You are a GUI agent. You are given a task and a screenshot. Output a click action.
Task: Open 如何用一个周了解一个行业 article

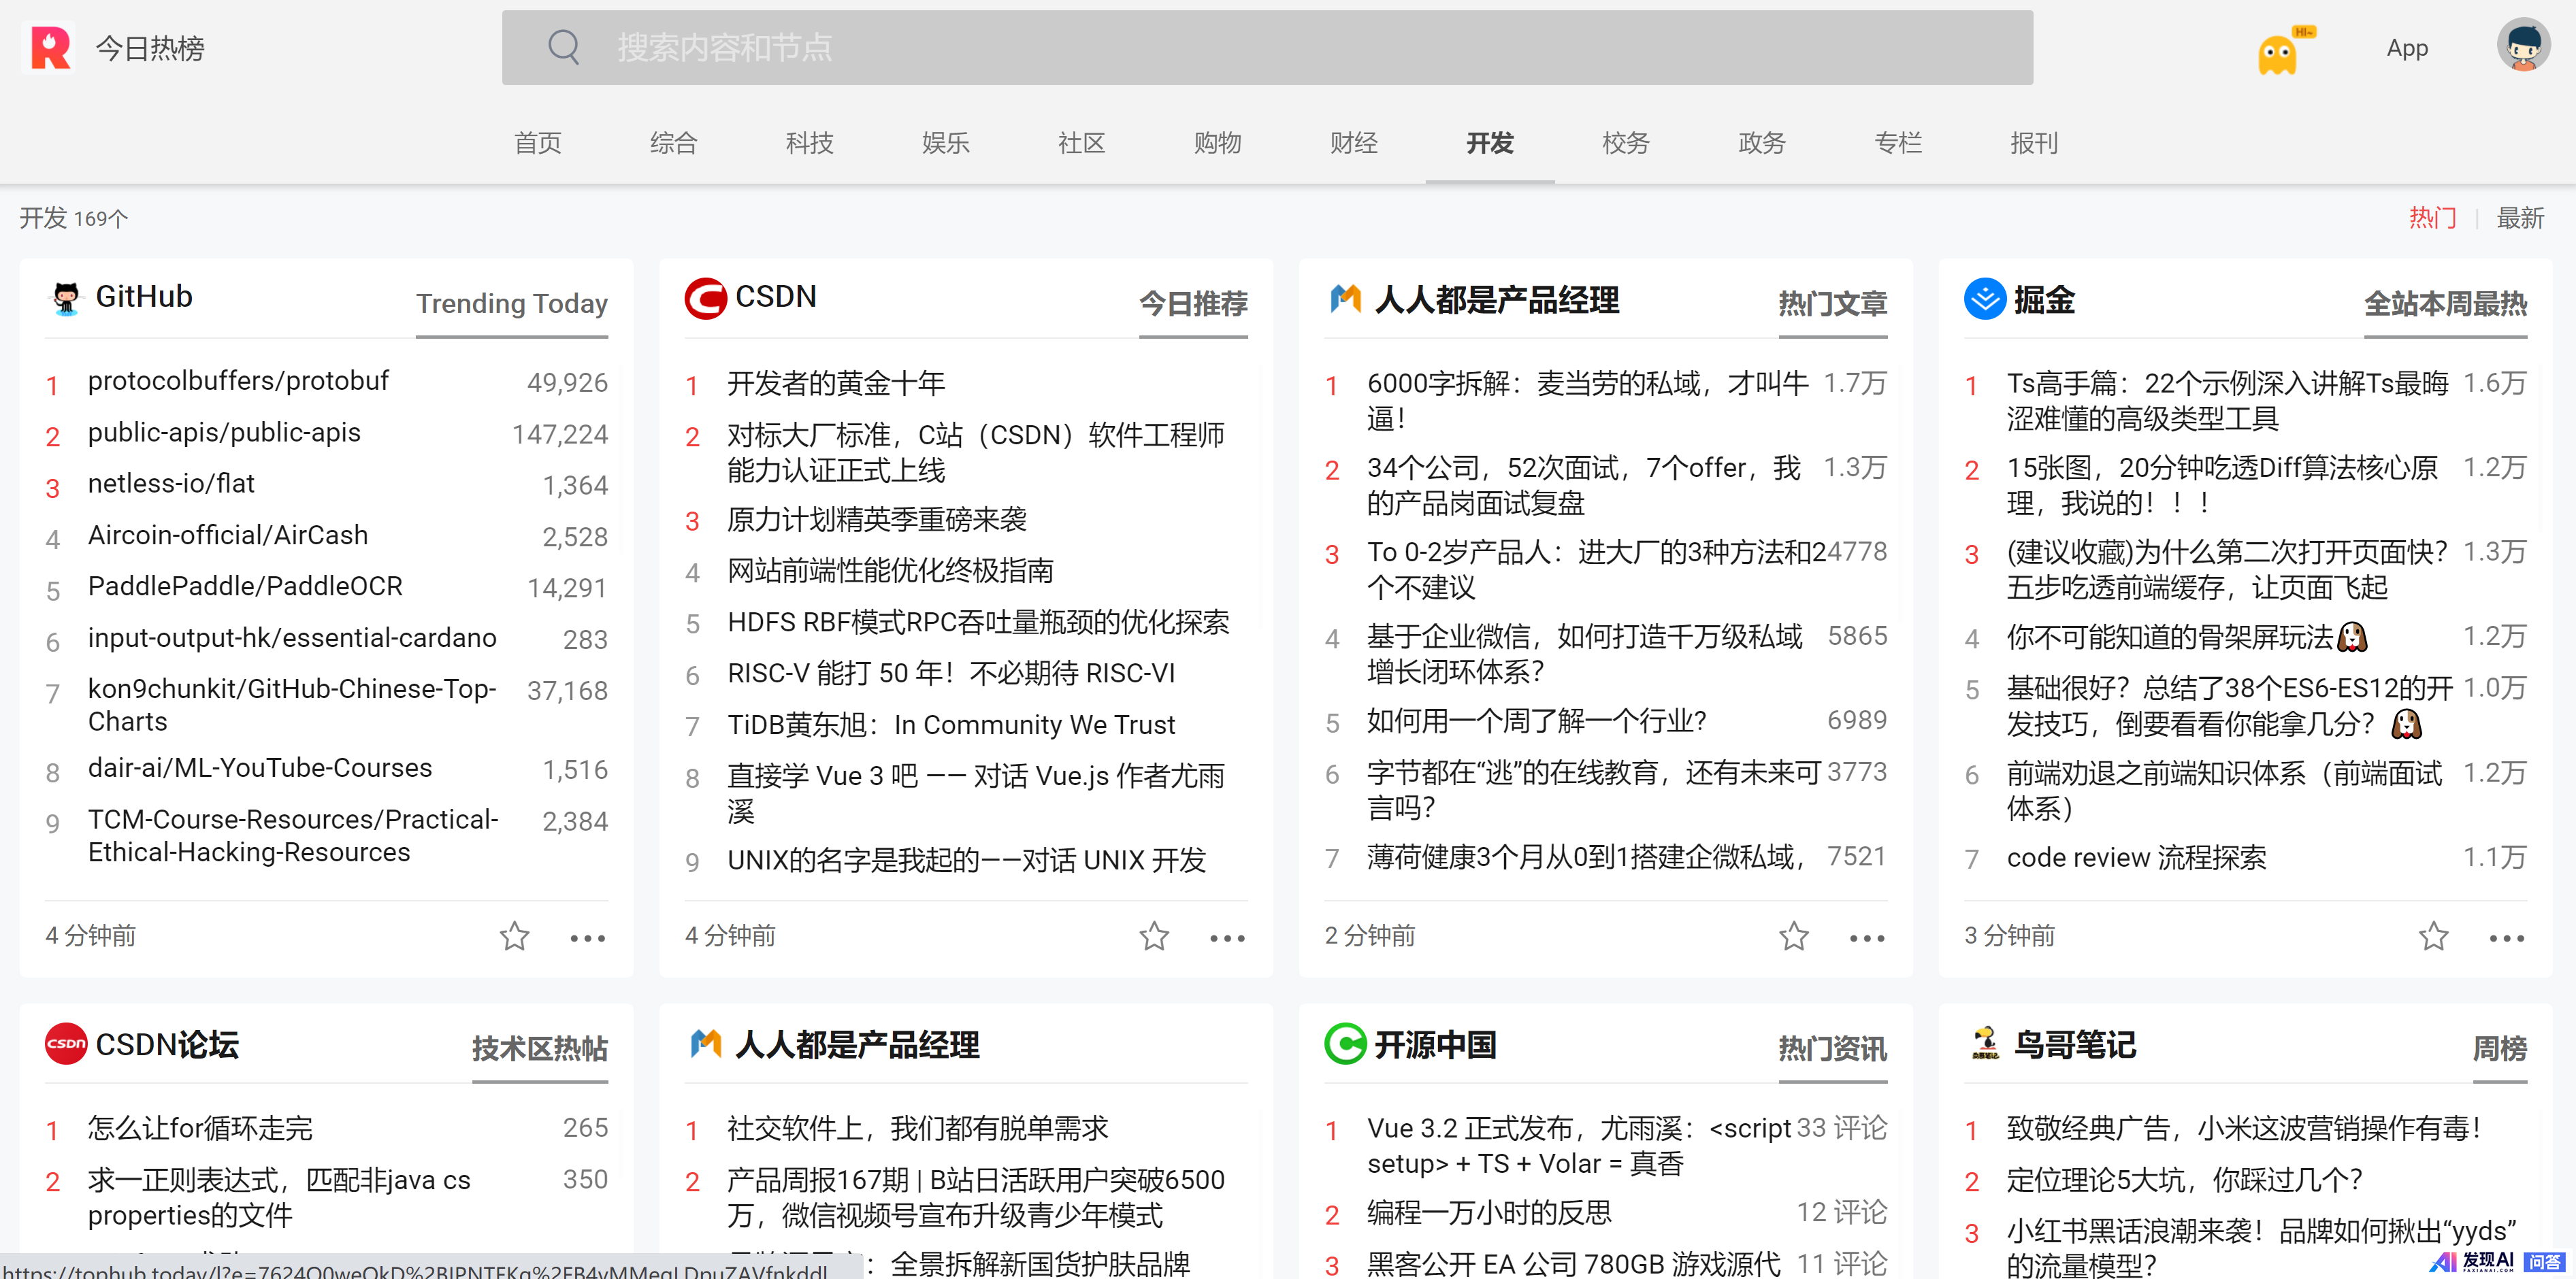[x=1536, y=721]
